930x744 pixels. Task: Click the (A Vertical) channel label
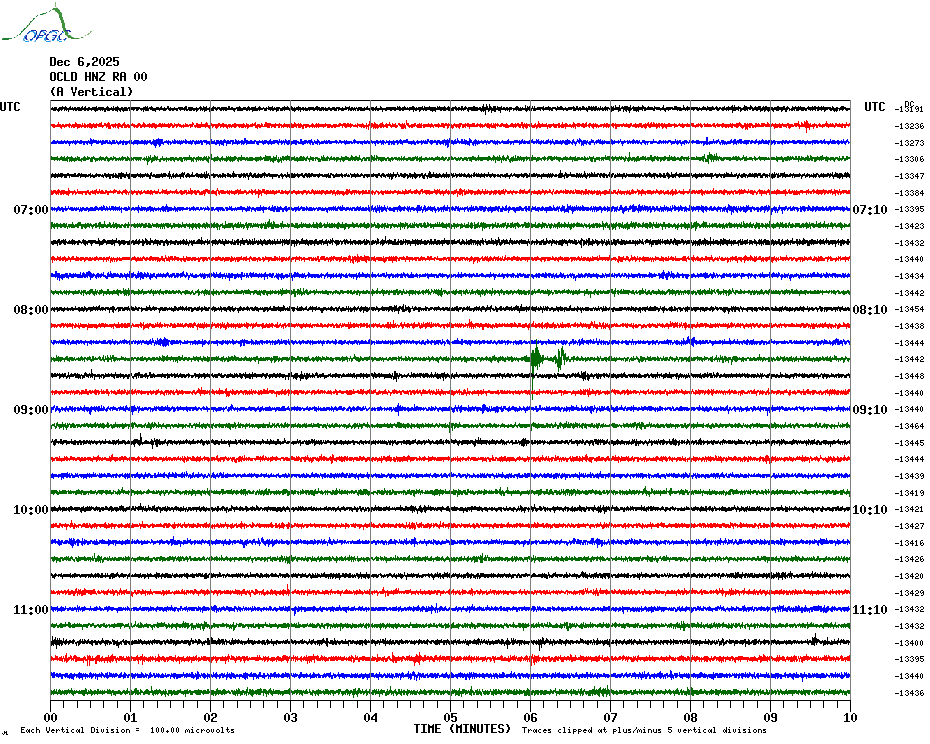click(x=91, y=92)
